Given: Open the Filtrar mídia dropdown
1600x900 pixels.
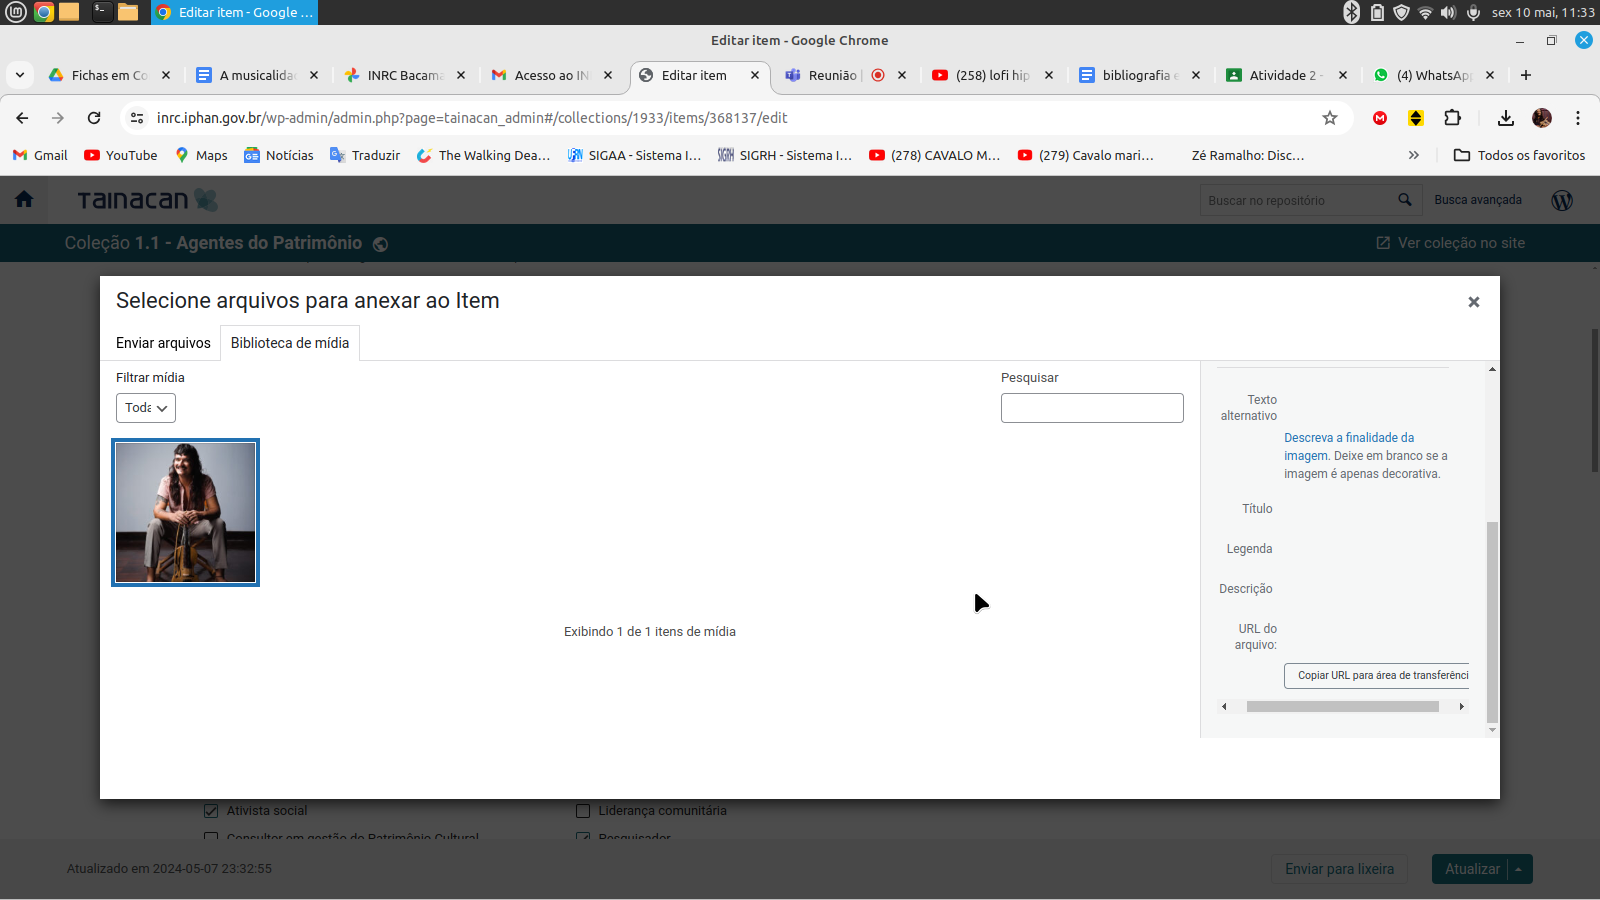Looking at the screenshot, I should [x=146, y=408].
